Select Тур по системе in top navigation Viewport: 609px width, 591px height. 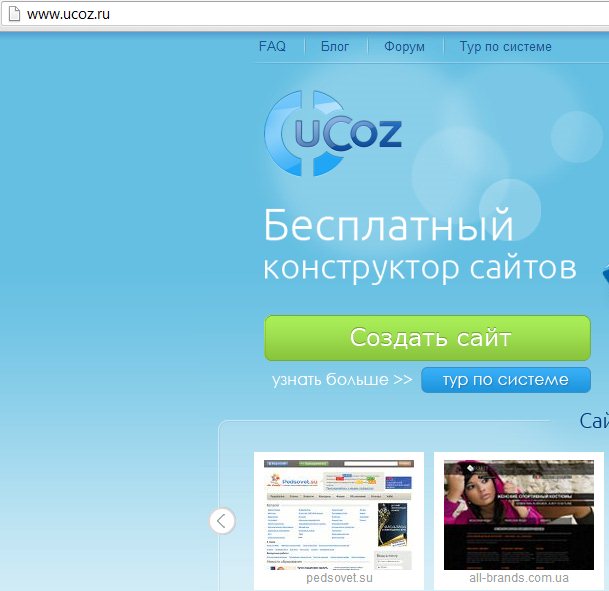click(505, 46)
